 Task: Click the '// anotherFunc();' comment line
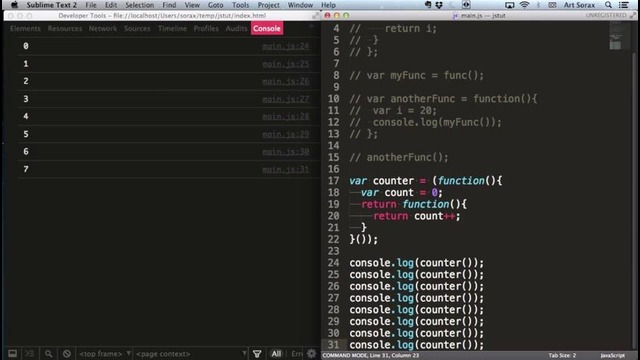399,157
